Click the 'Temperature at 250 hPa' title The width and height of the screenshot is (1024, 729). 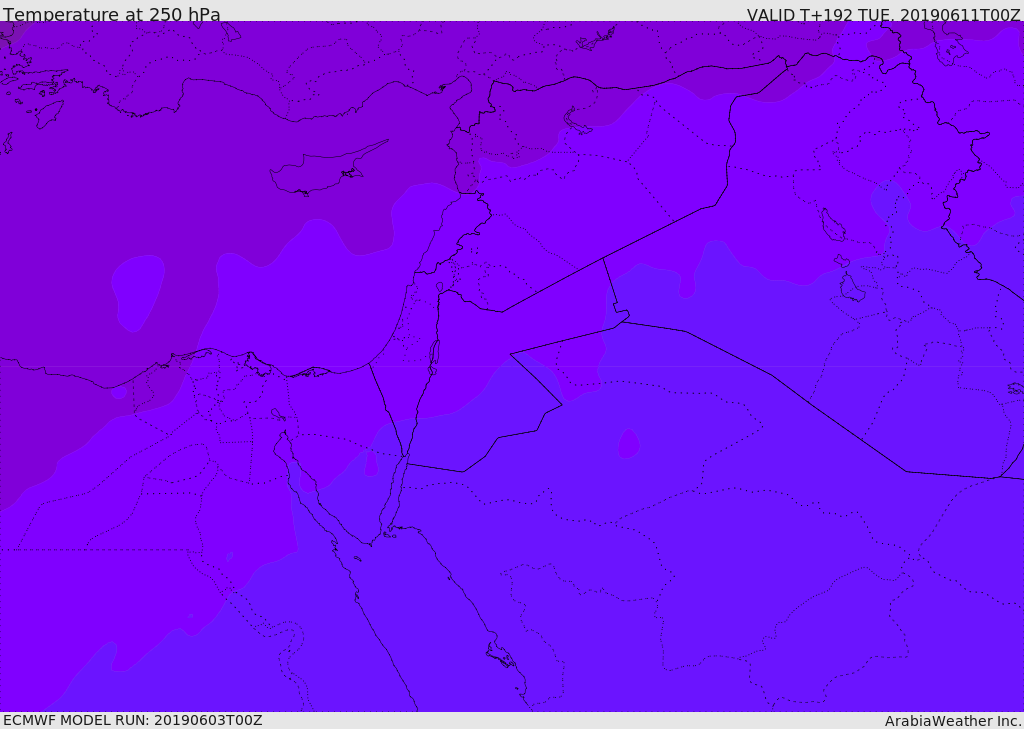[x=112, y=14]
